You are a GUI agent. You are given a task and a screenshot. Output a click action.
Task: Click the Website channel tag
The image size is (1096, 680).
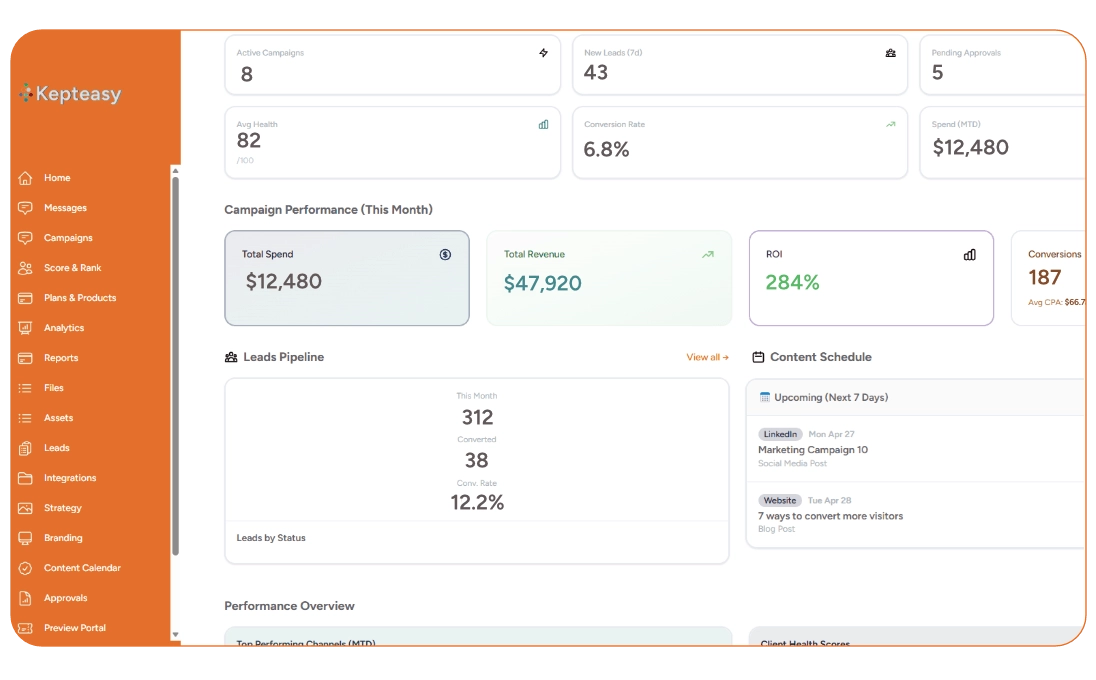(x=779, y=501)
